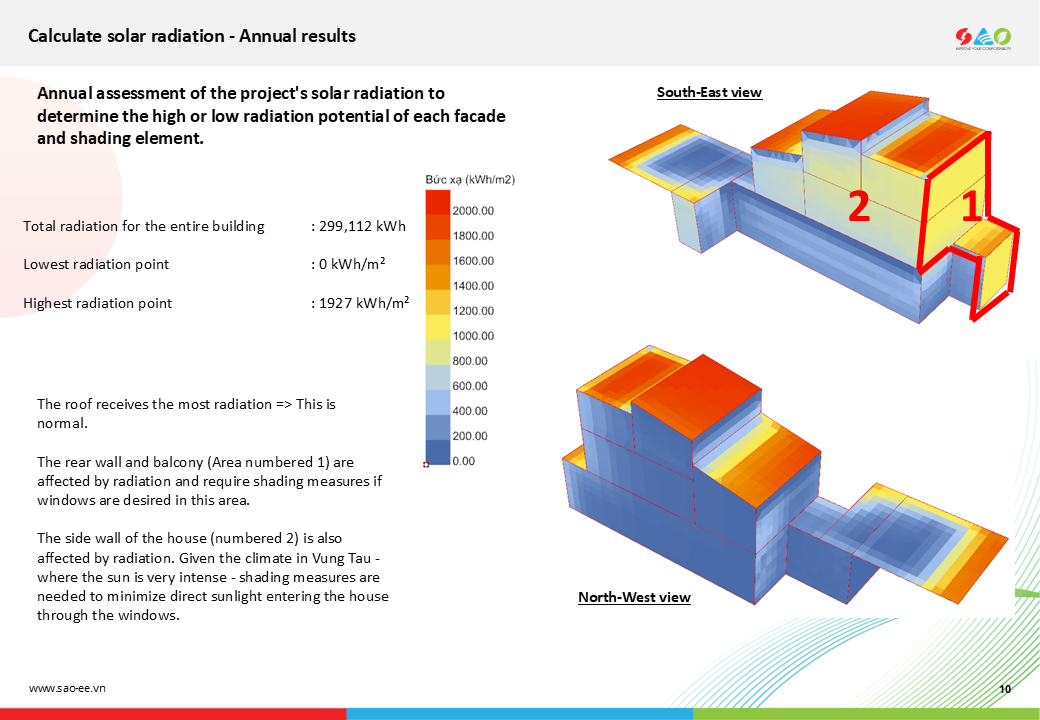Click the dark blue swatch at legend bottom
This screenshot has height=720, width=1040.
(x=438, y=452)
